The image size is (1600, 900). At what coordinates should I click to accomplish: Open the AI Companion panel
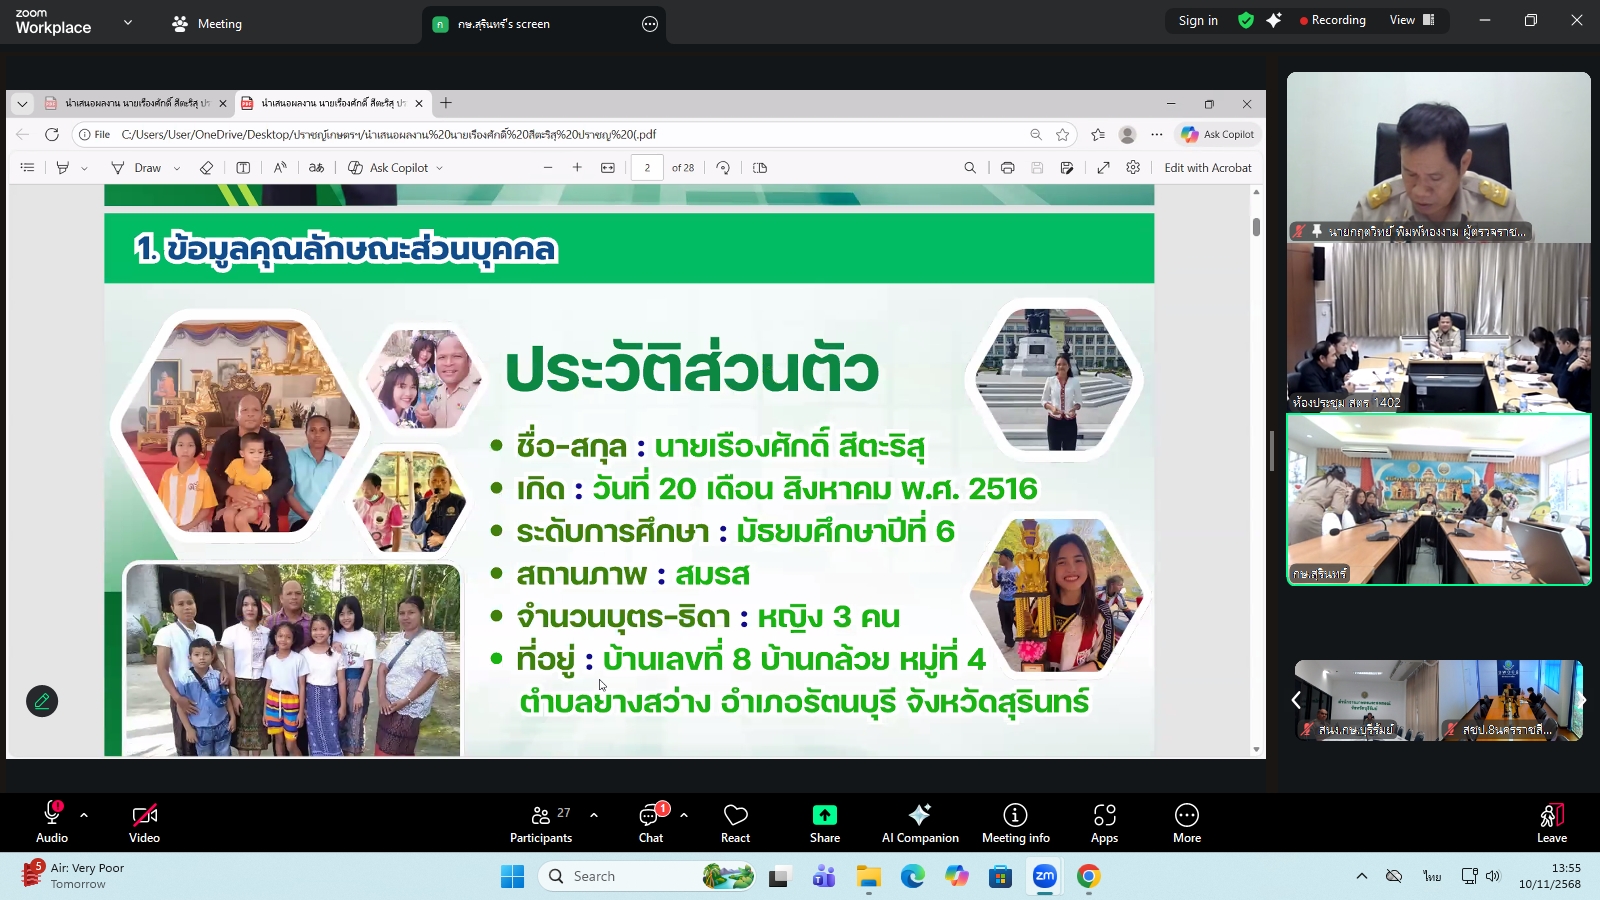pos(919,822)
